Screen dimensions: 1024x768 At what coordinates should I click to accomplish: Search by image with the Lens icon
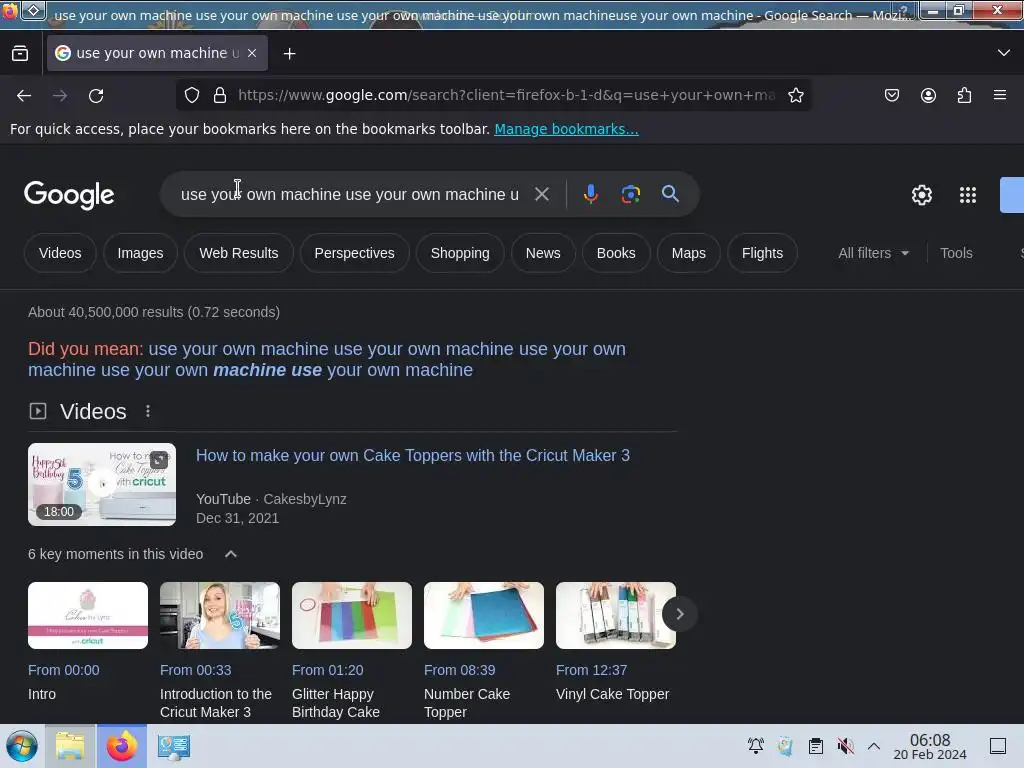[x=630, y=194]
